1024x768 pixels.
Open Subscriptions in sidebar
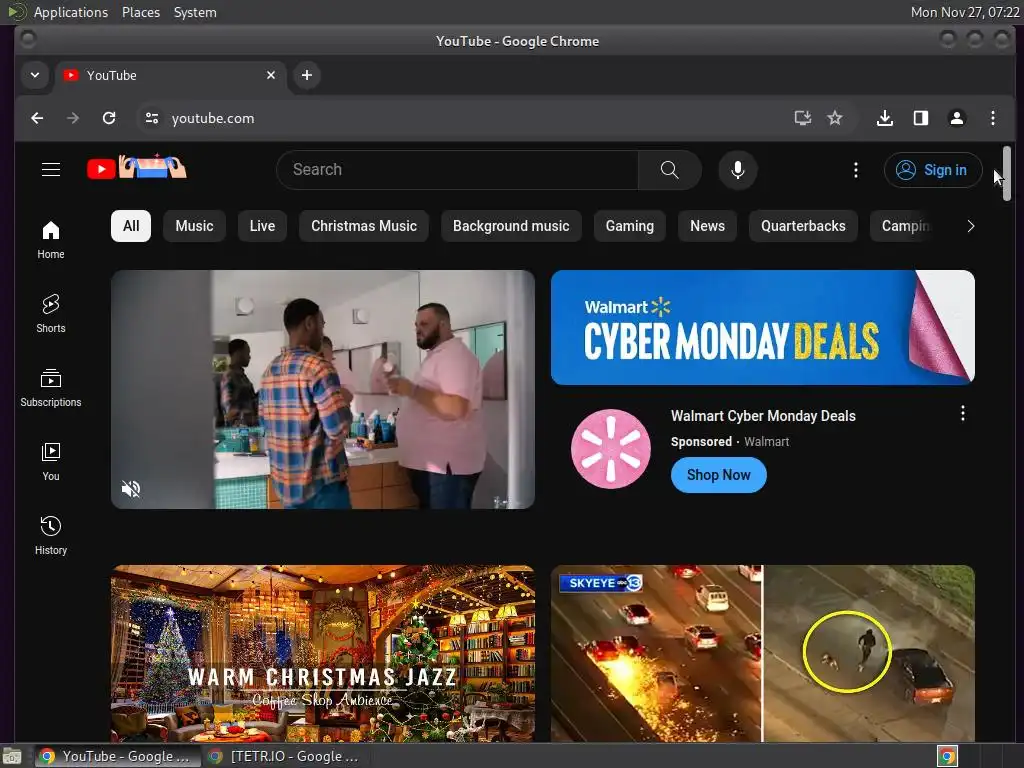pos(51,388)
